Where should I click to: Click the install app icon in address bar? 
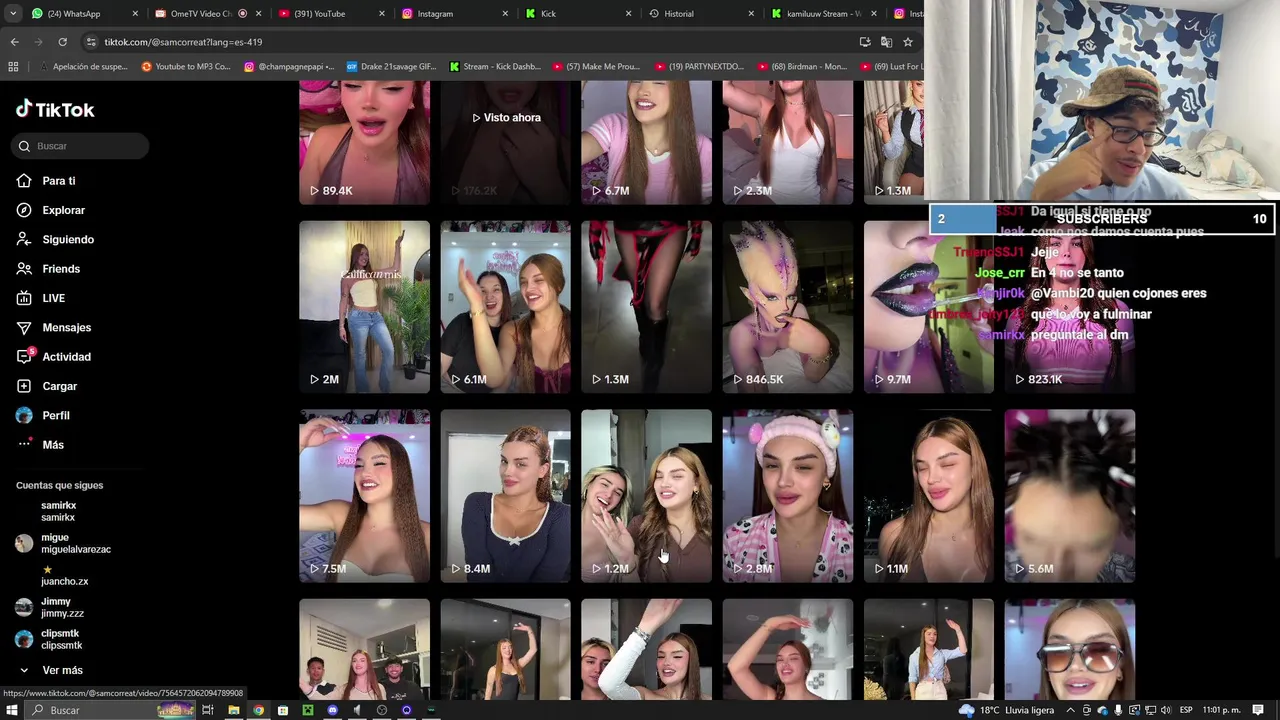[864, 42]
